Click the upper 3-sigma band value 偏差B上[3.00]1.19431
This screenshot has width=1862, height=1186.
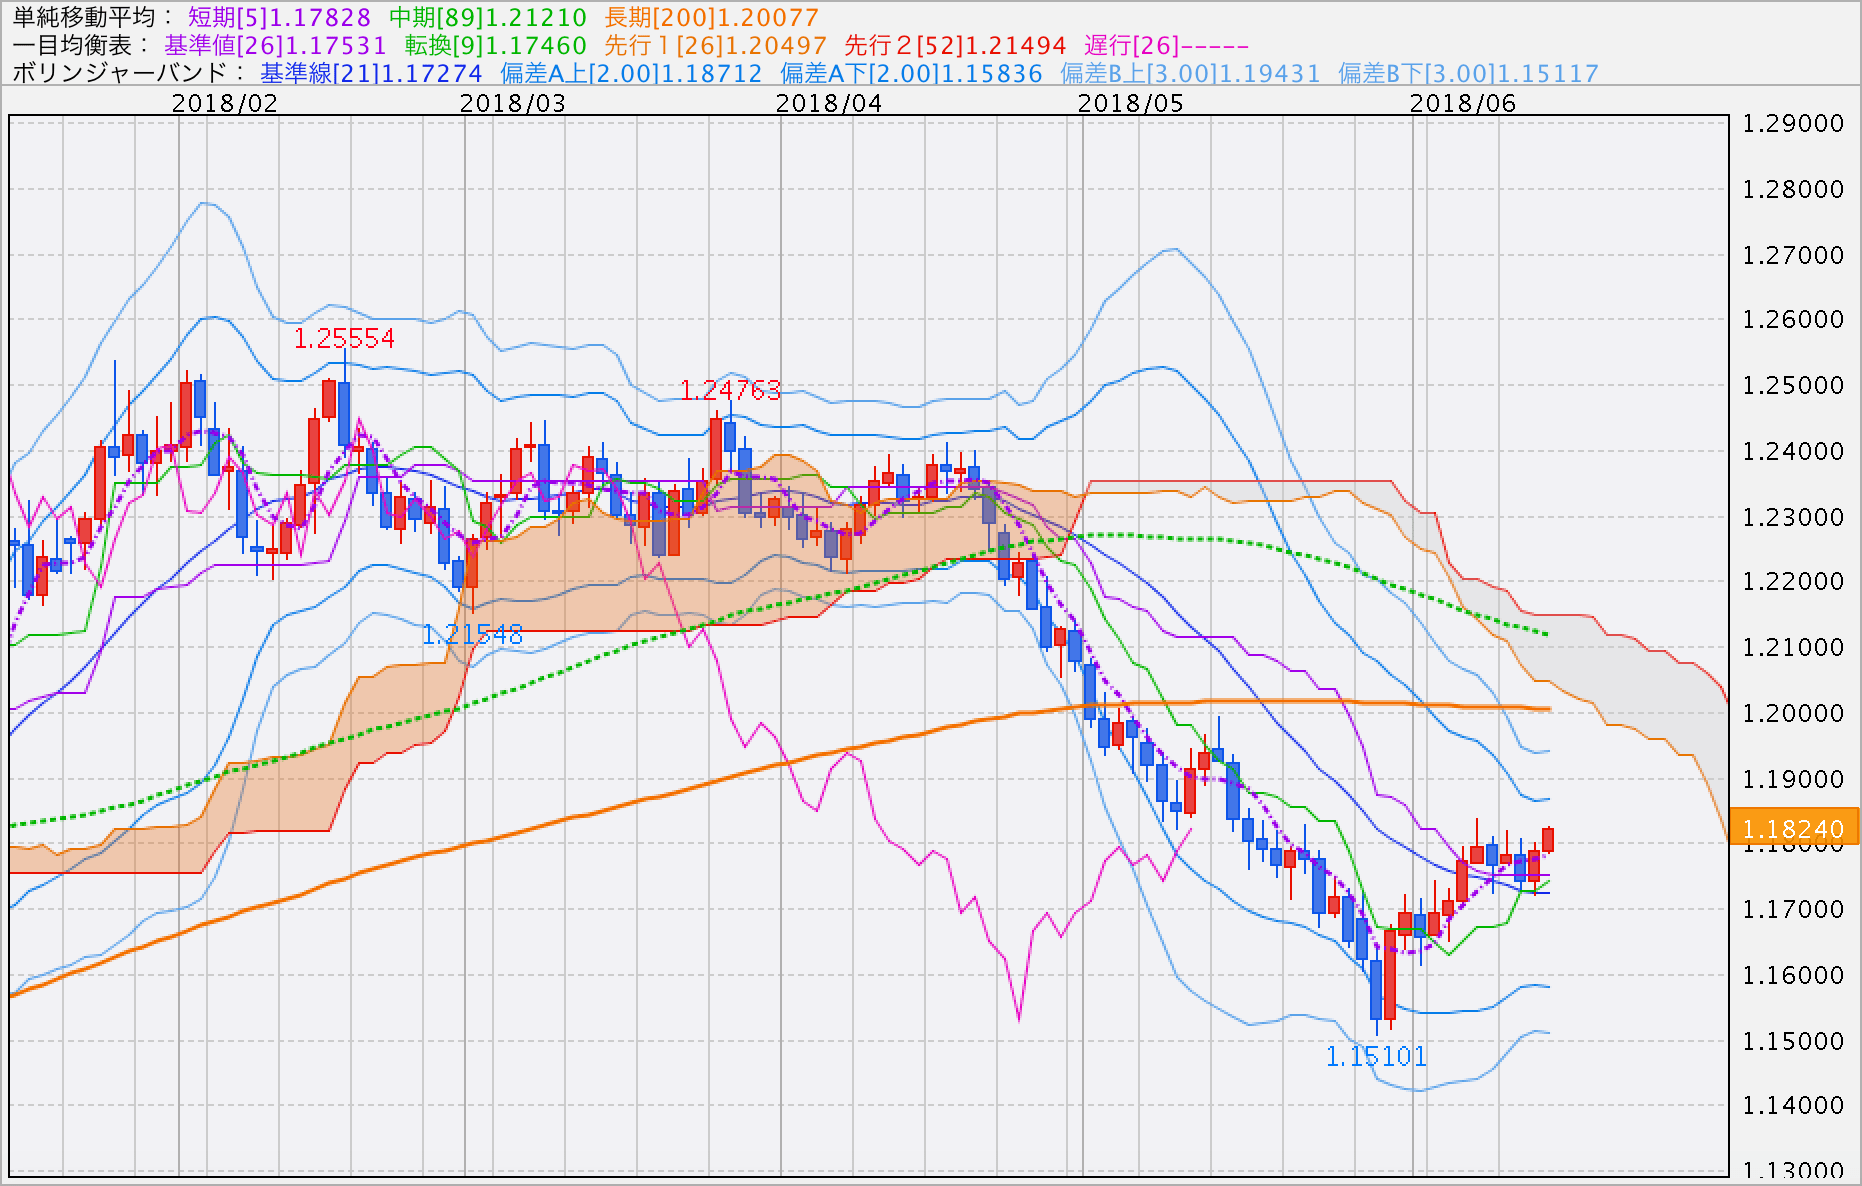(x=1190, y=73)
